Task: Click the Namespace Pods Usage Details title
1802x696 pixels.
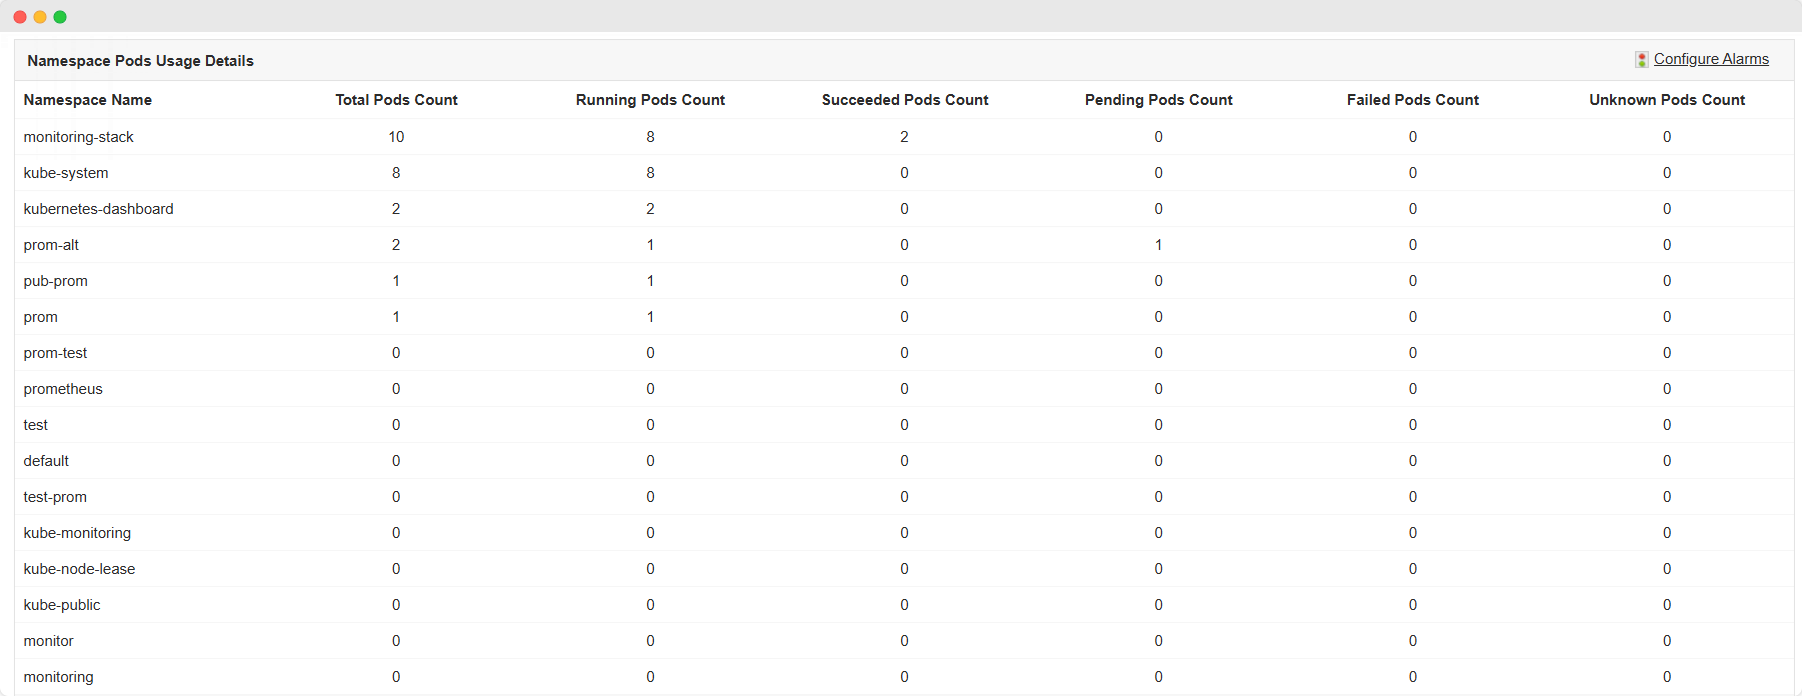Action: pyautogui.click(x=140, y=60)
